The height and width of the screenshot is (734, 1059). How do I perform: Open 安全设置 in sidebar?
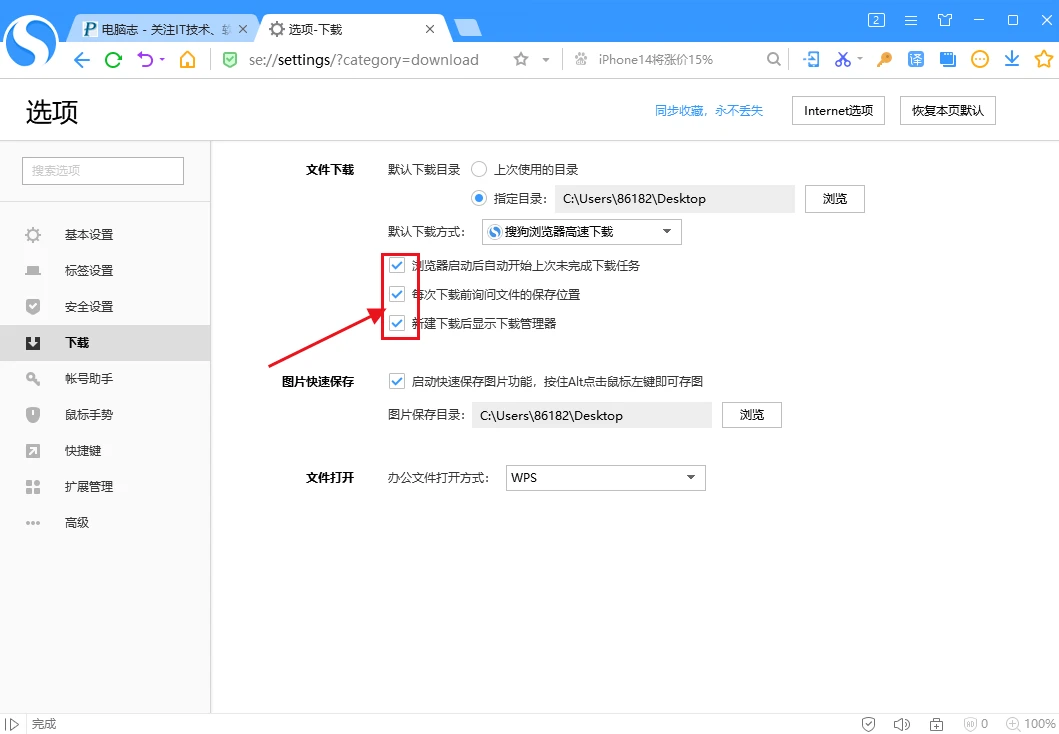(105, 307)
